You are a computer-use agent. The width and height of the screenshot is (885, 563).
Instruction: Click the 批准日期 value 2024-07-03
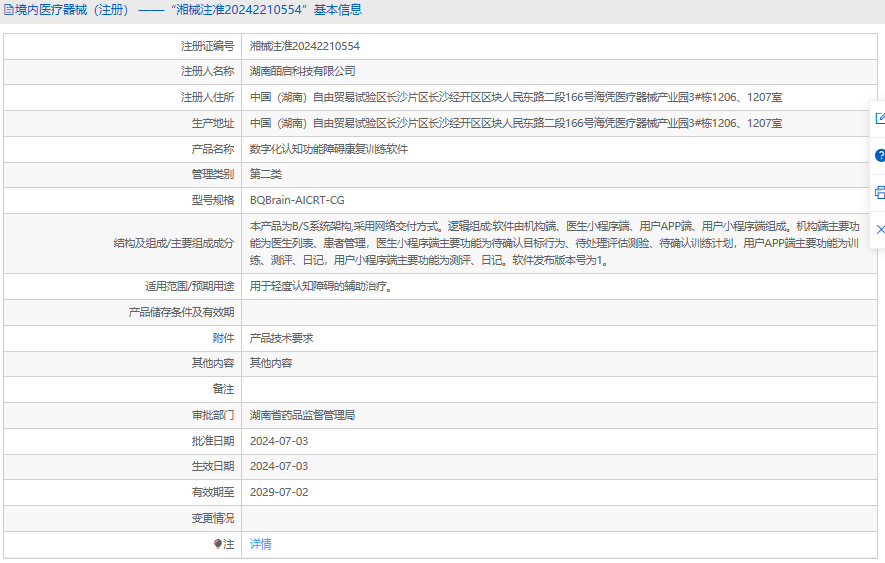coord(279,441)
